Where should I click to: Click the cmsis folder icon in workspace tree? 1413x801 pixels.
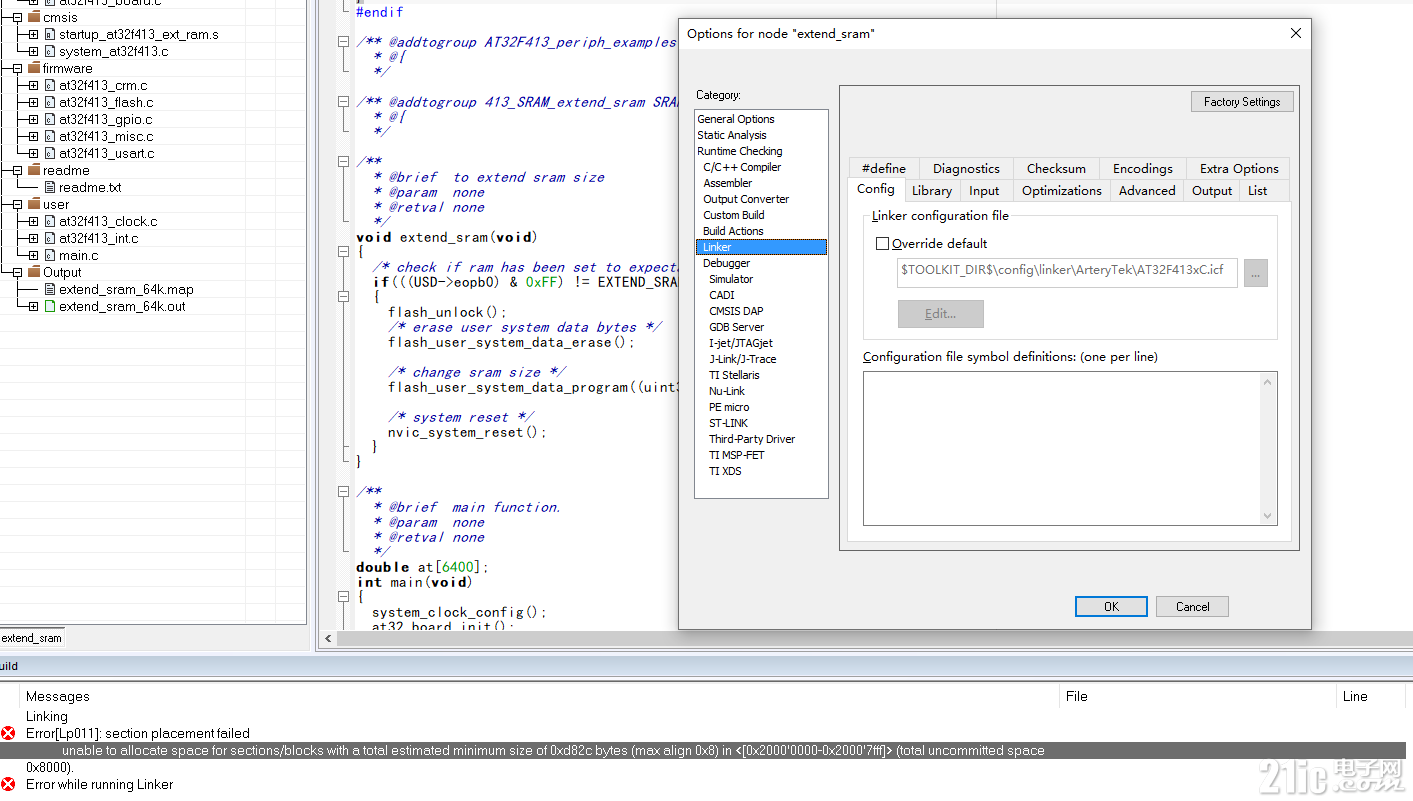pos(34,17)
